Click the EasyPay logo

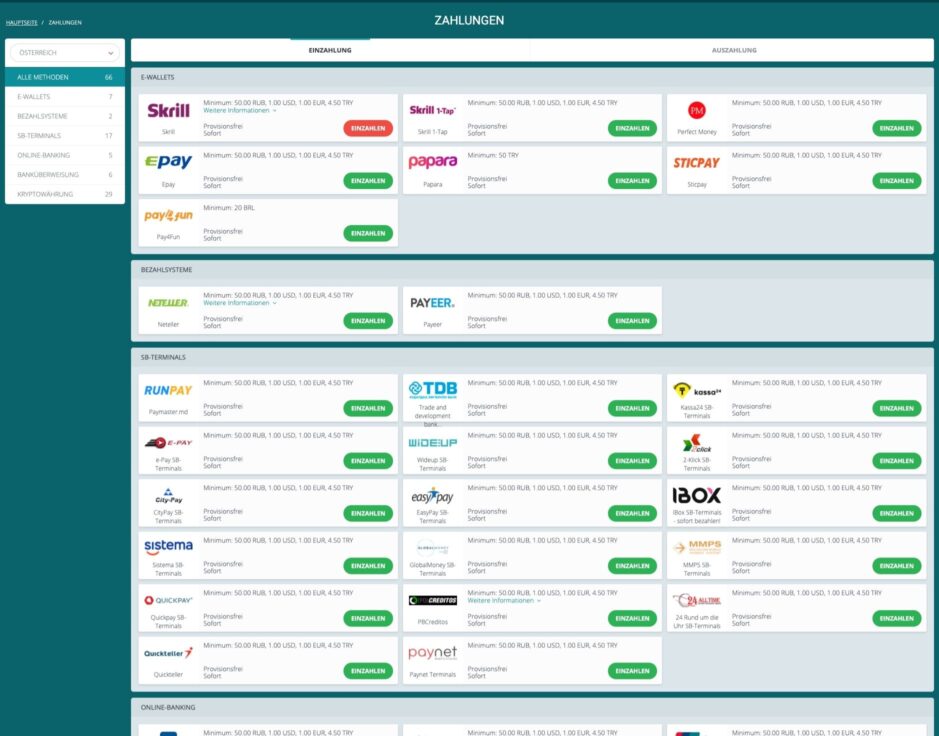tap(432, 496)
